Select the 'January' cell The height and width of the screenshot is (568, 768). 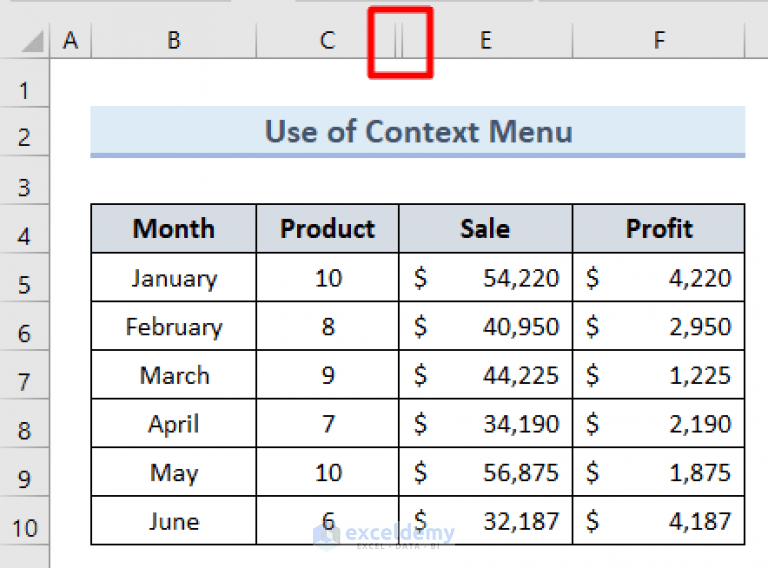173,278
